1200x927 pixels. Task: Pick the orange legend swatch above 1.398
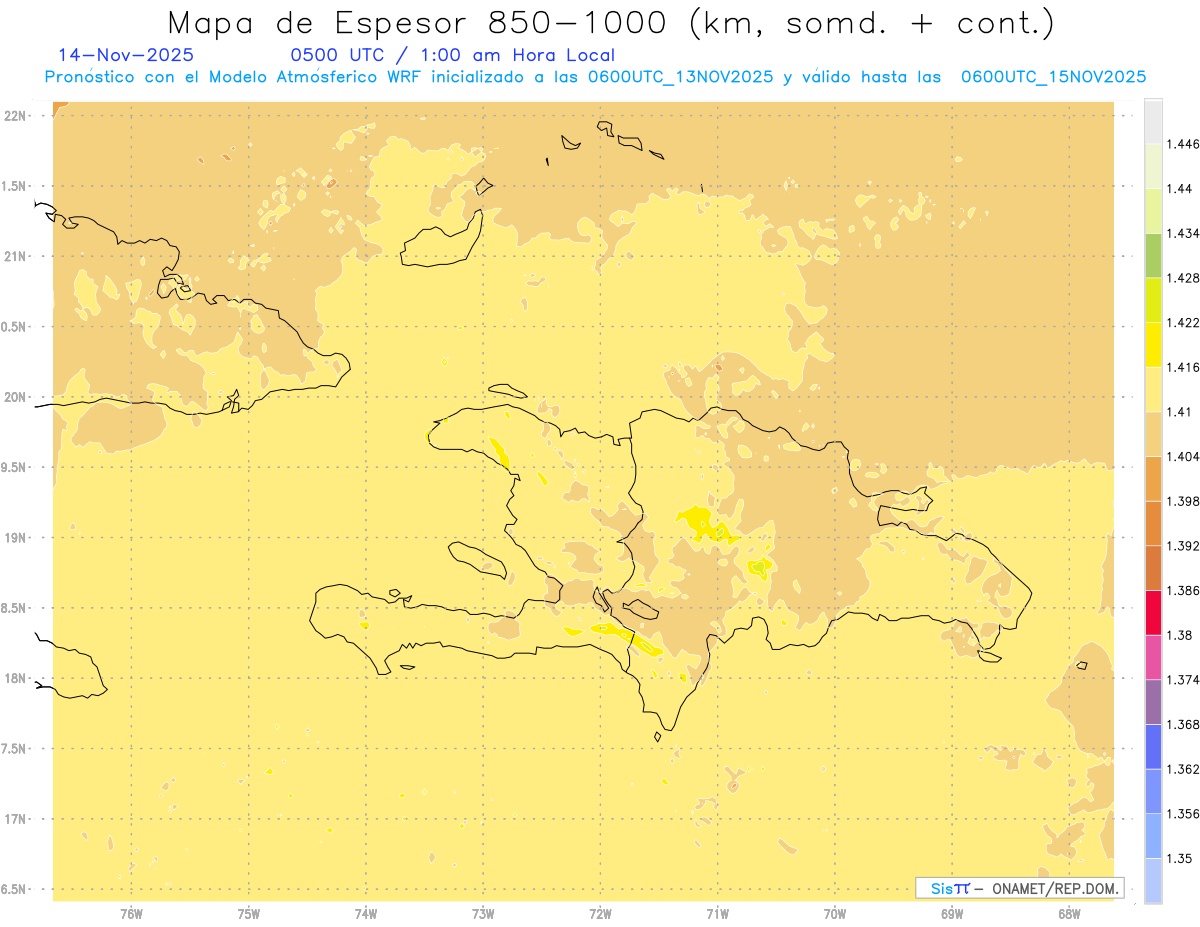click(1153, 478)
